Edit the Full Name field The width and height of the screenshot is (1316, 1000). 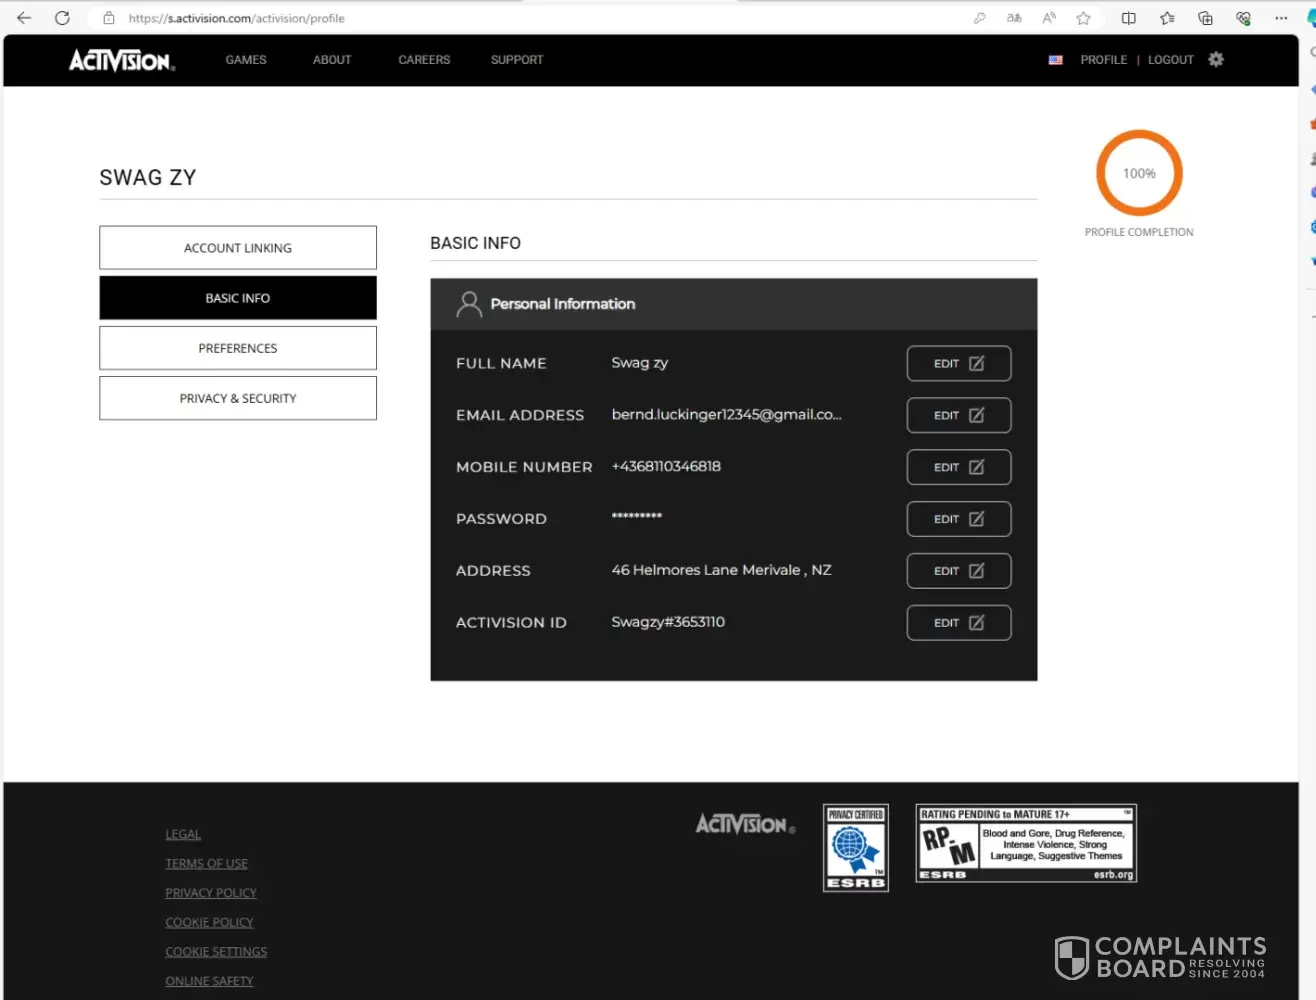pyautogui.click(x=958, y=364)
